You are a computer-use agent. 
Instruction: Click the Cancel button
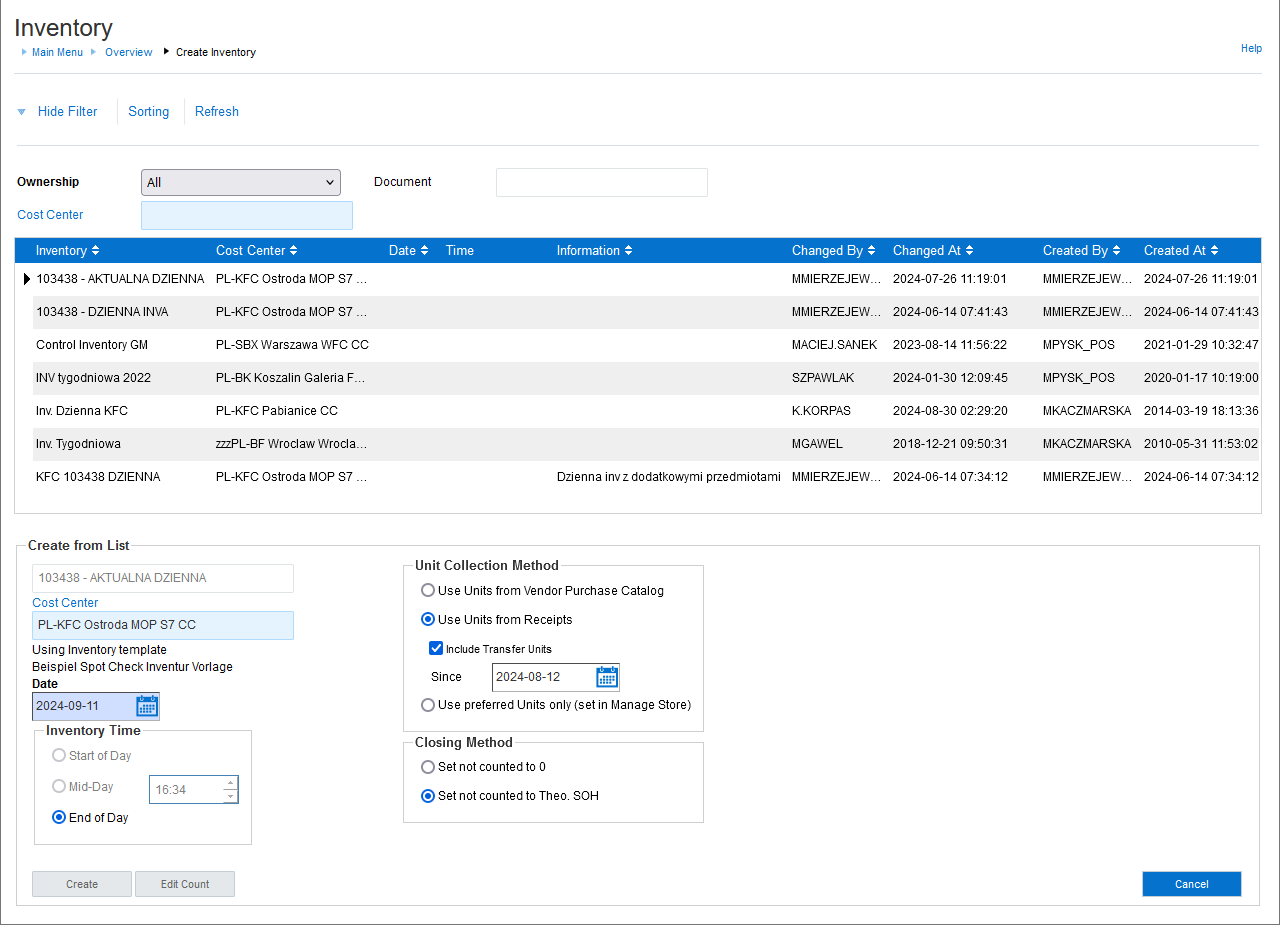[x=1191, y=884]
